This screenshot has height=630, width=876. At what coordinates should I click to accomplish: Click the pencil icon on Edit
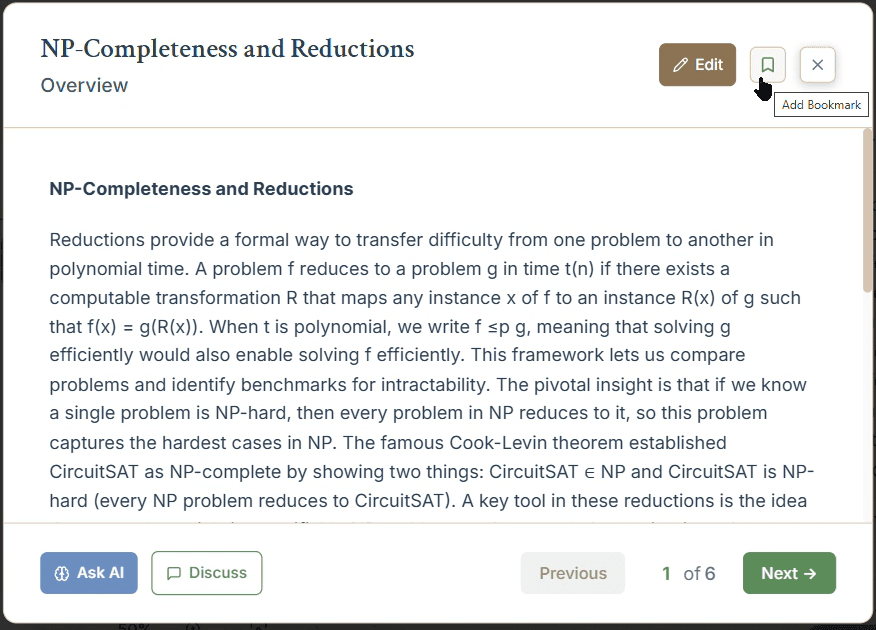pos(681,65)
